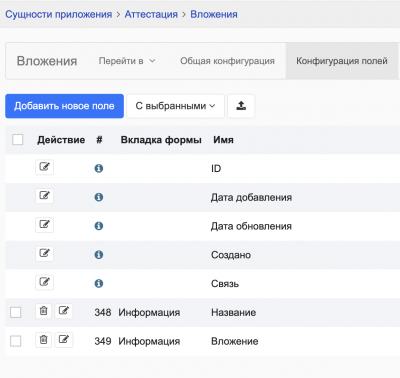Click the Дата обновления name cell
The height and width of the screenshot is (378, 400).
[251, 226]
